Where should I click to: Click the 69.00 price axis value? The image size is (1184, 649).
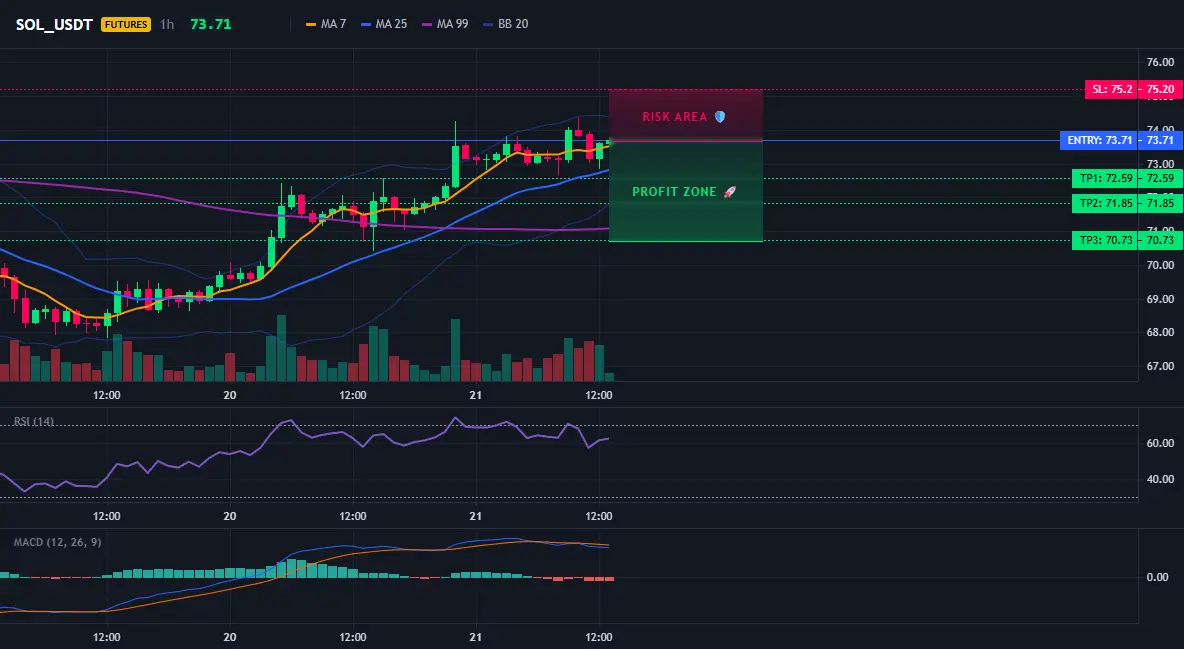(1161, 298)
